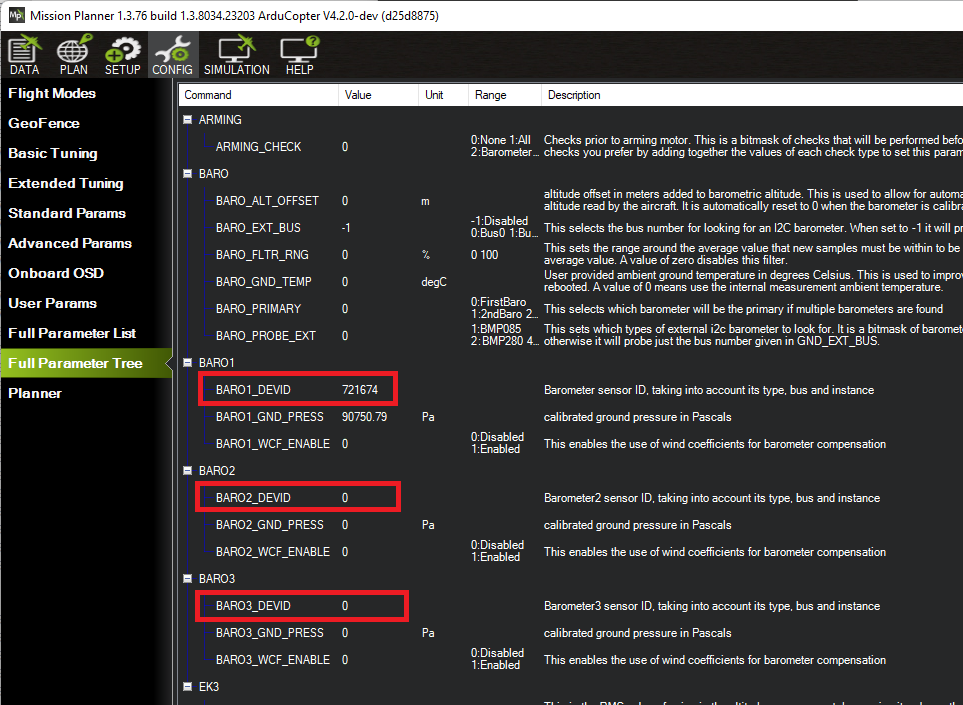Image resolution: width=963 pixels, height=705 pixels.
Task: Click the 'degC' unit of BARO_GND_TEMP
Action: [434, 282]
